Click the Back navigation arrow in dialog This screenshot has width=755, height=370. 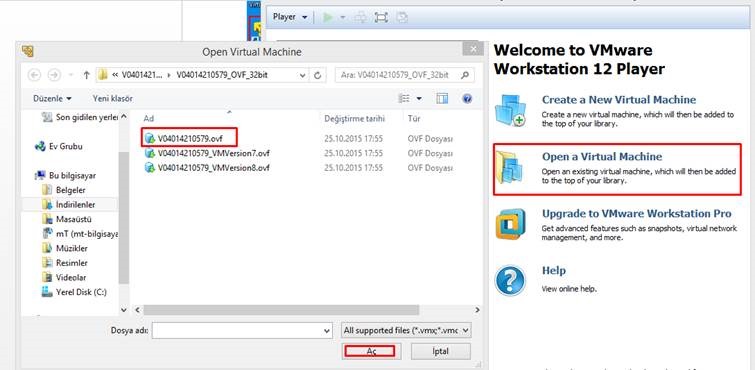pos(35,75)
